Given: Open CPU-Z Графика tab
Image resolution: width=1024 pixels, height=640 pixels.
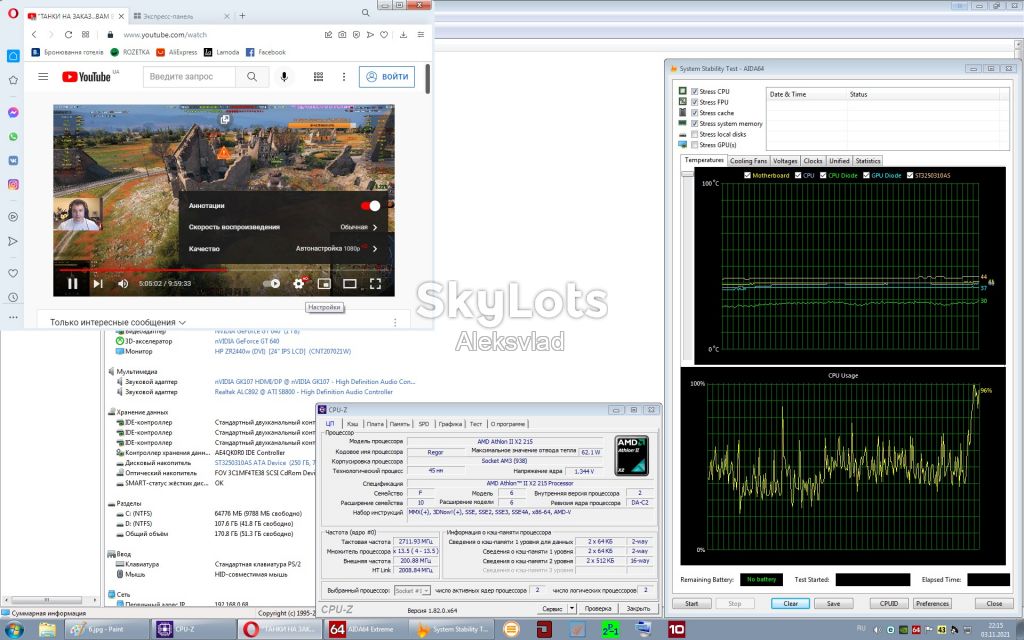Looking at the screenshot, I should (x=451, y=424).
